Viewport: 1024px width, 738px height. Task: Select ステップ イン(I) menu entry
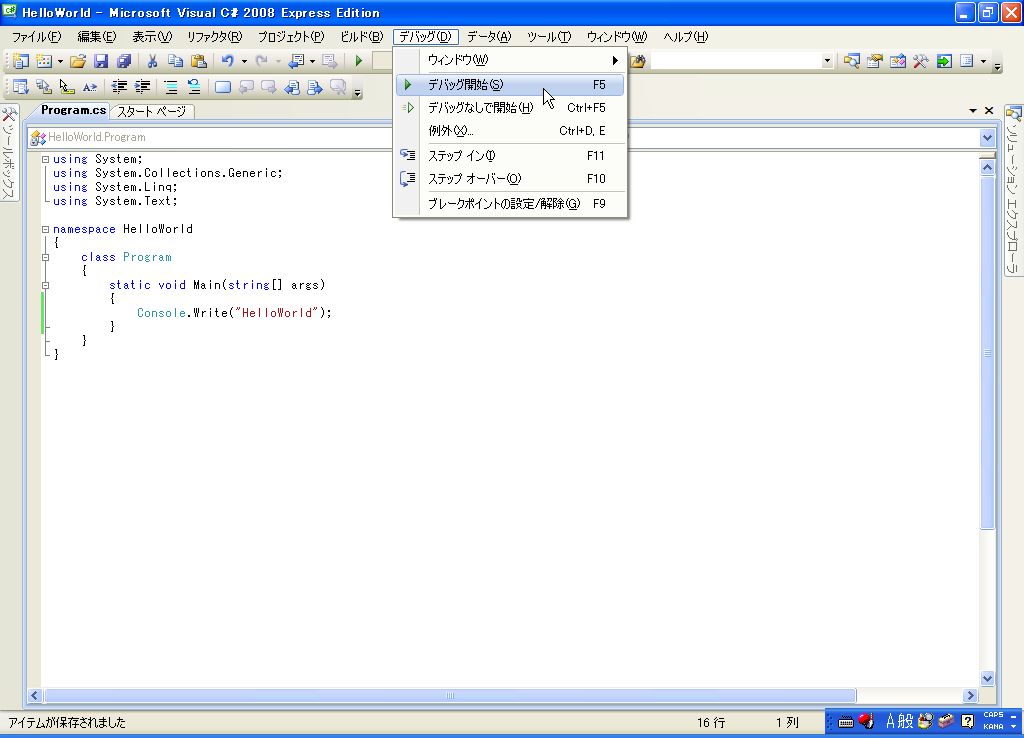[509, 155]
